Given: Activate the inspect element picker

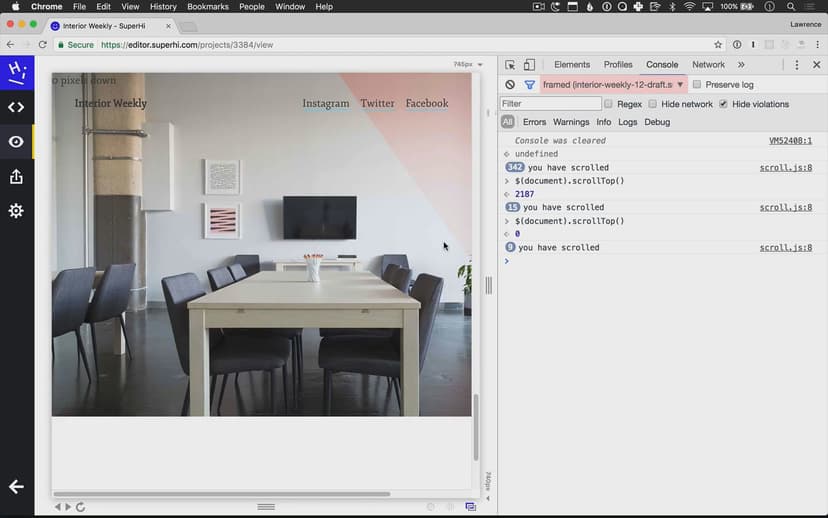Looking at the screenshot, I should (510, 65).
